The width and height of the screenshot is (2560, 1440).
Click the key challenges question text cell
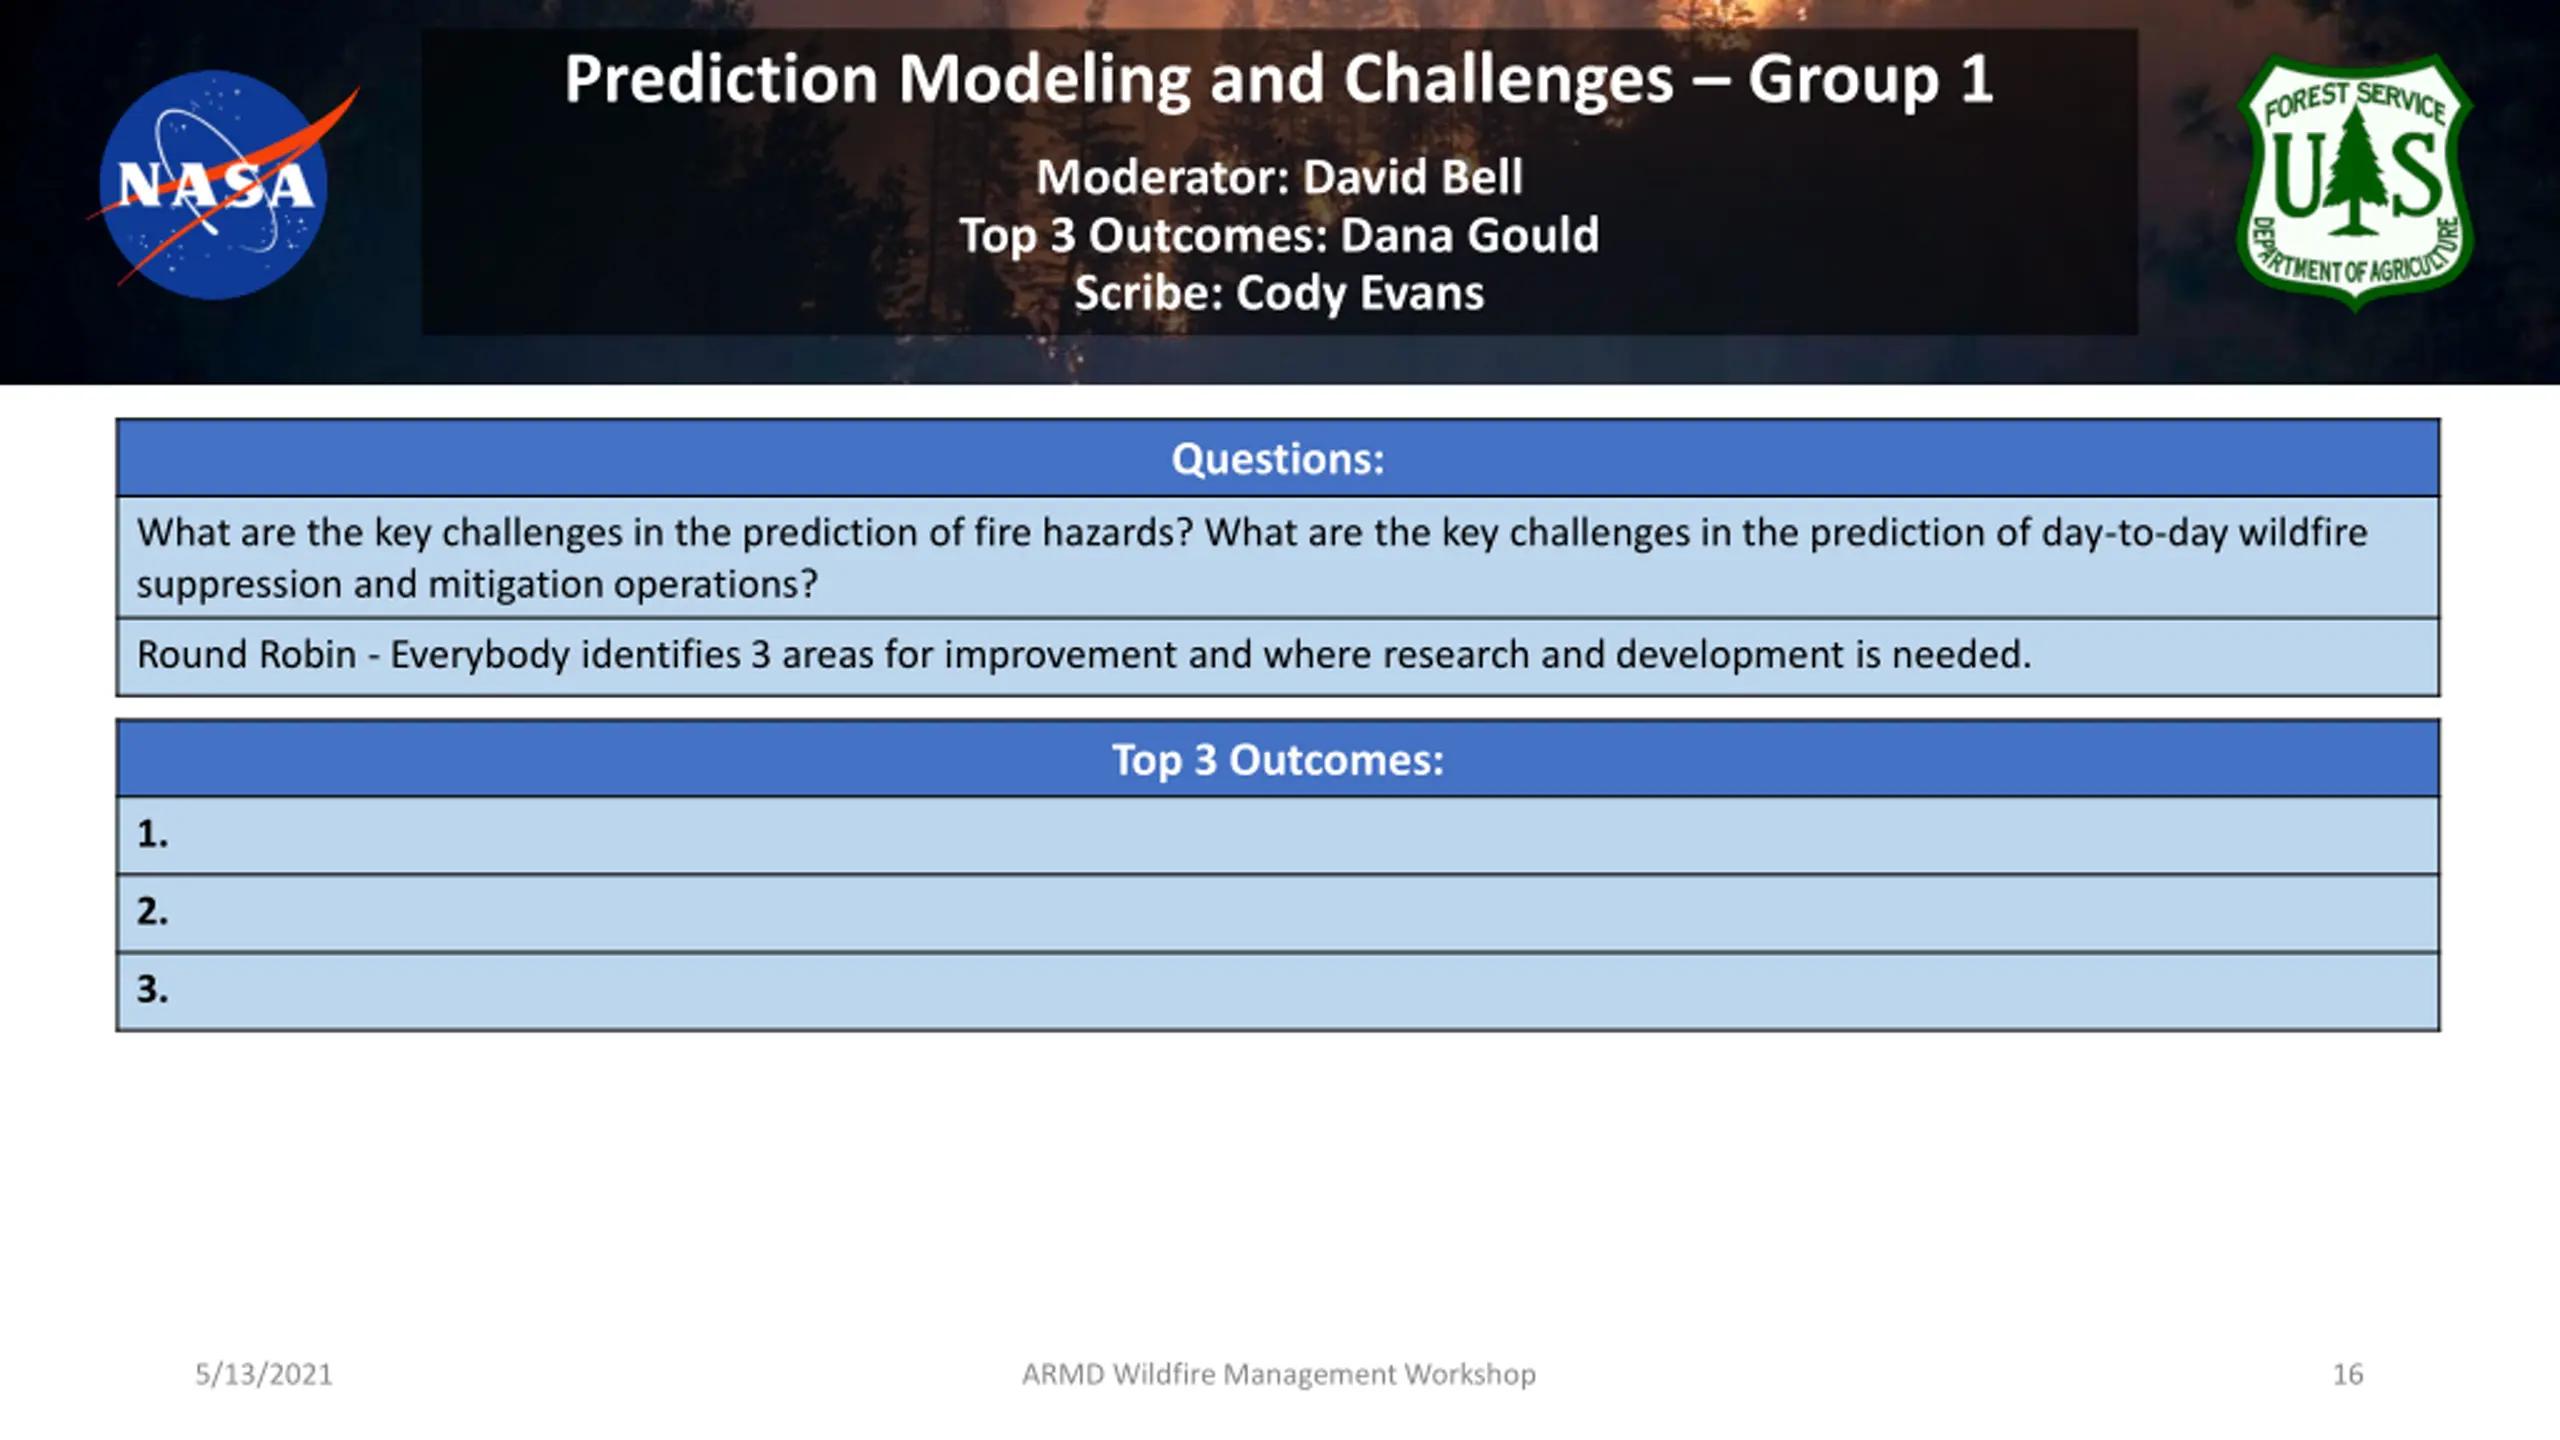[x=1278, y=557]
